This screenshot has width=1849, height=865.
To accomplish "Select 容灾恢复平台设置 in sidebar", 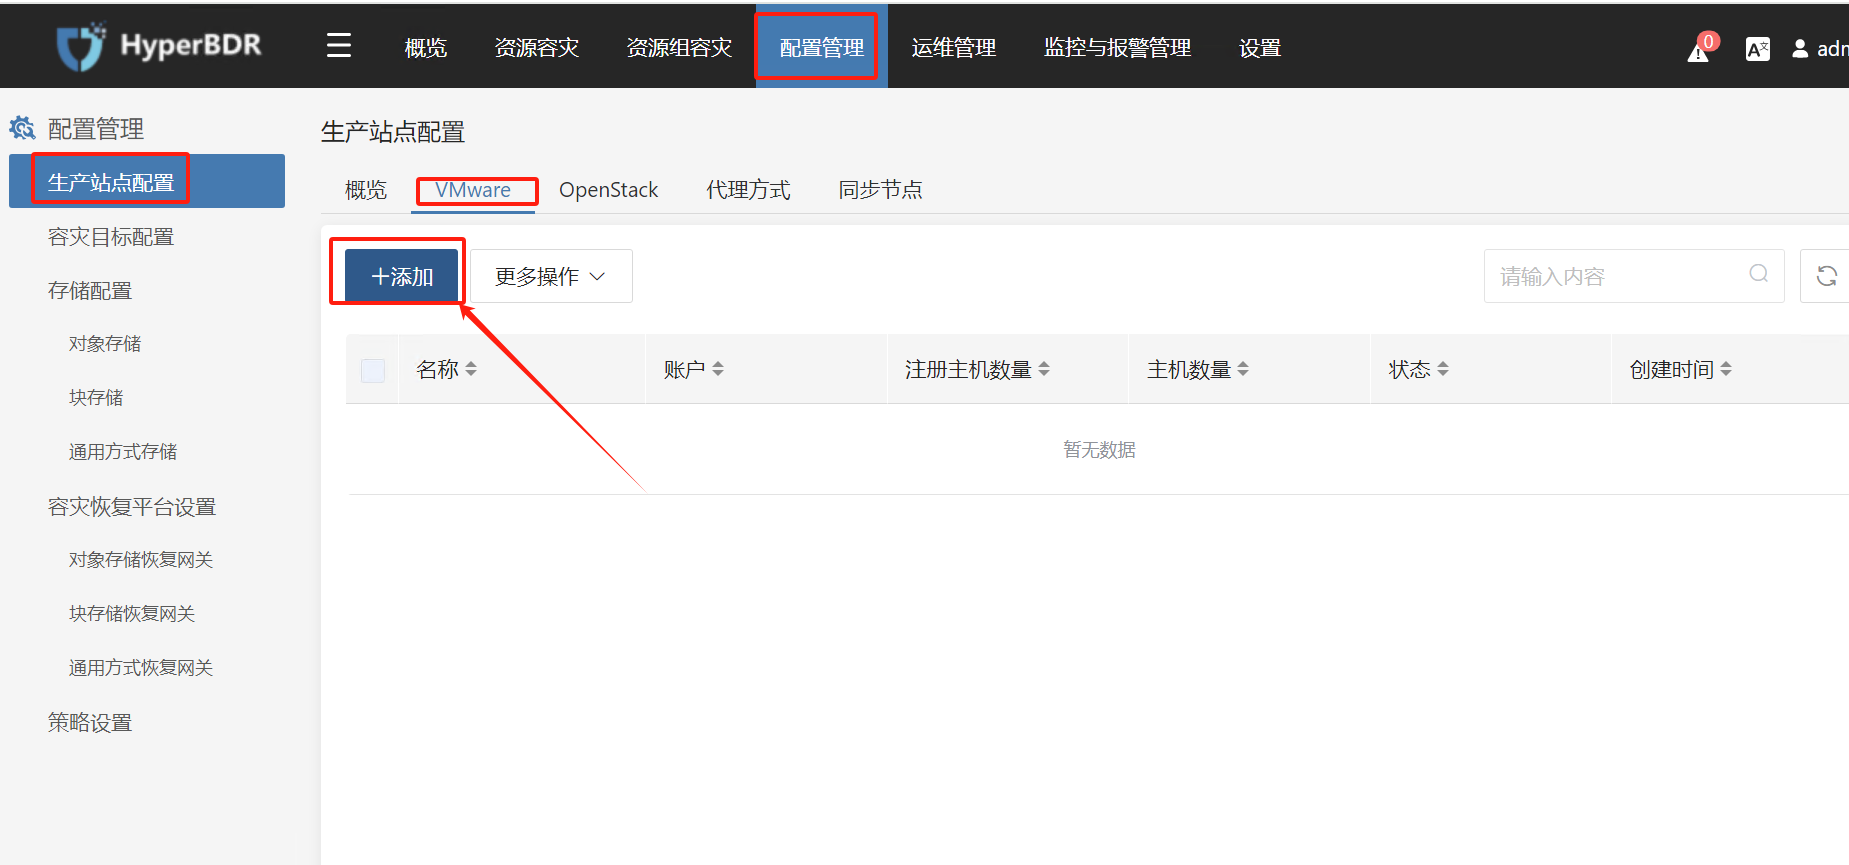I will (x=132, y=507).
